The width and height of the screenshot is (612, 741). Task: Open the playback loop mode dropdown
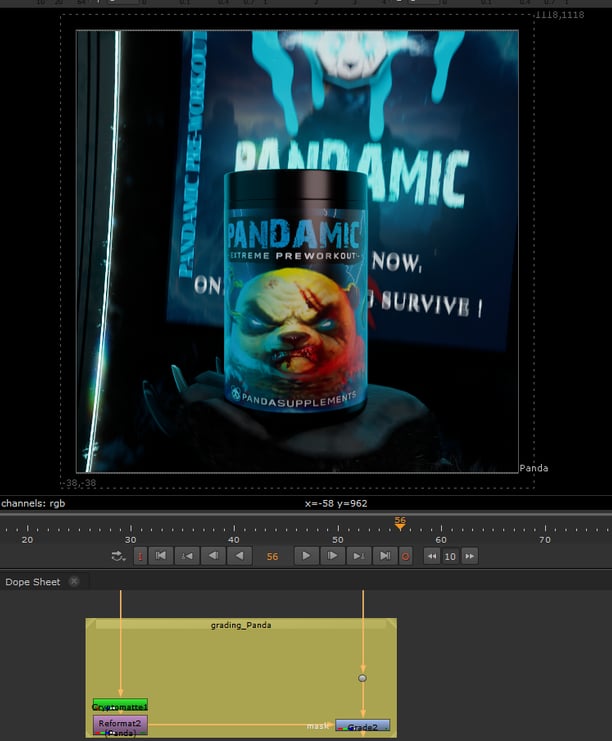click(118, 556)
